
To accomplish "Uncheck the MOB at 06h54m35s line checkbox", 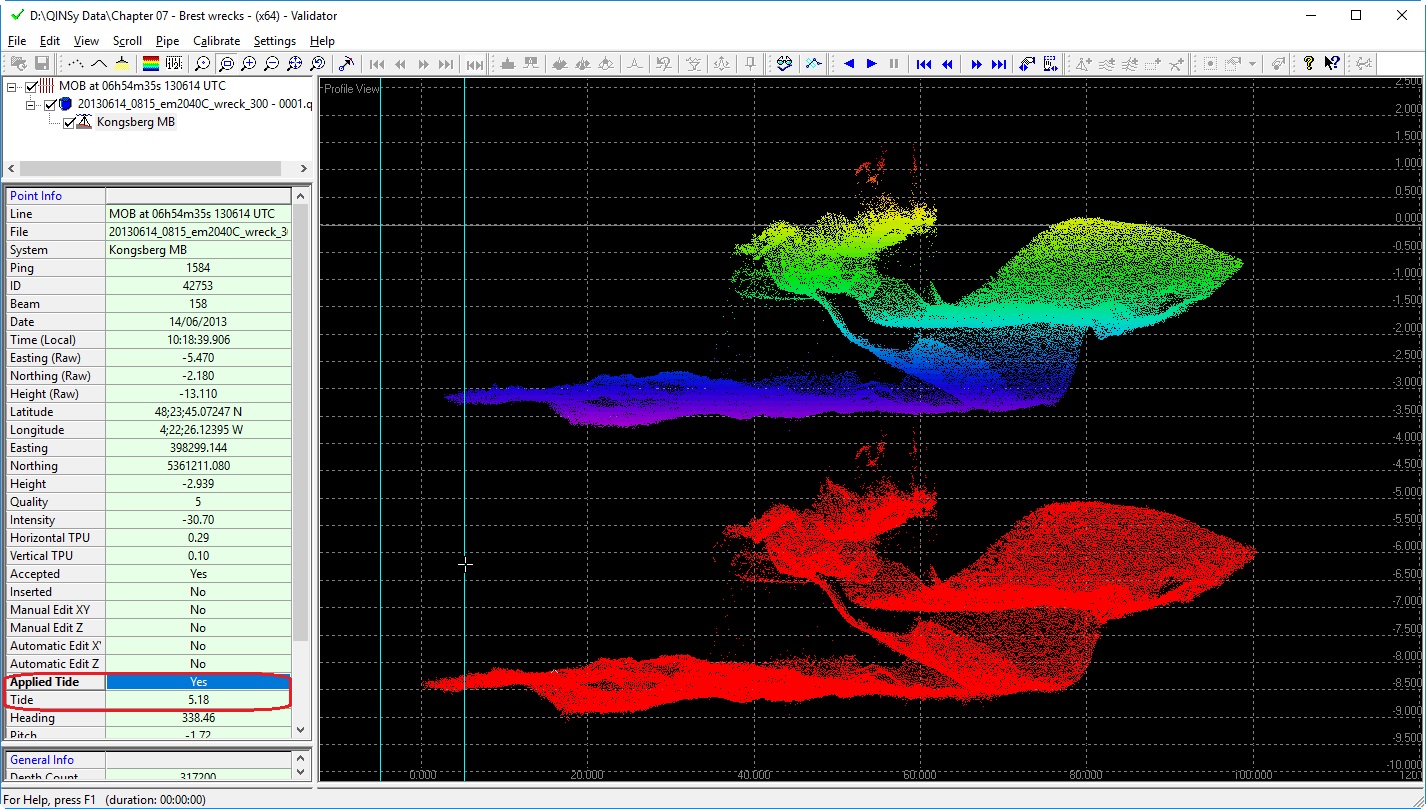I will coord(33,87).
